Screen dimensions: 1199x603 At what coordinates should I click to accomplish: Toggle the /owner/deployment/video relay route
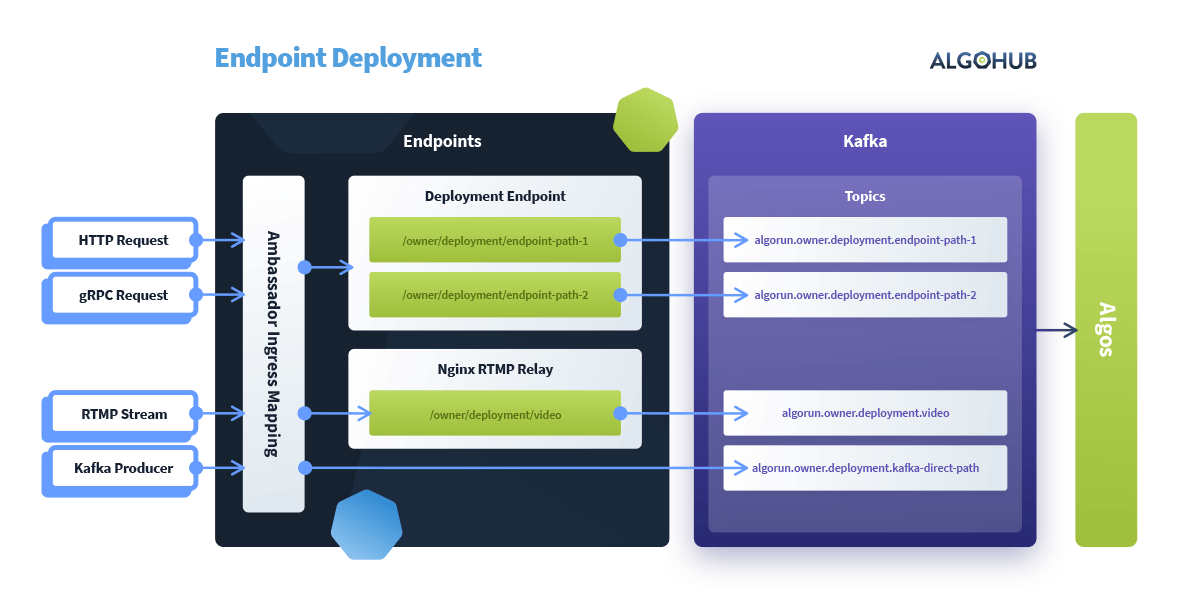(494, 413)
